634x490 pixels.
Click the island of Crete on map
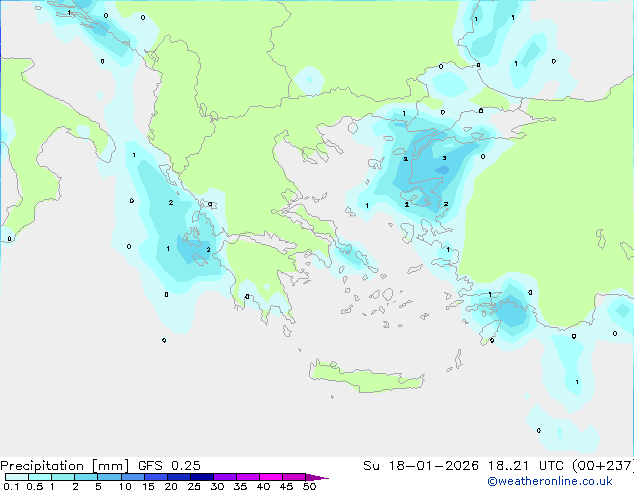click(366, 377)
